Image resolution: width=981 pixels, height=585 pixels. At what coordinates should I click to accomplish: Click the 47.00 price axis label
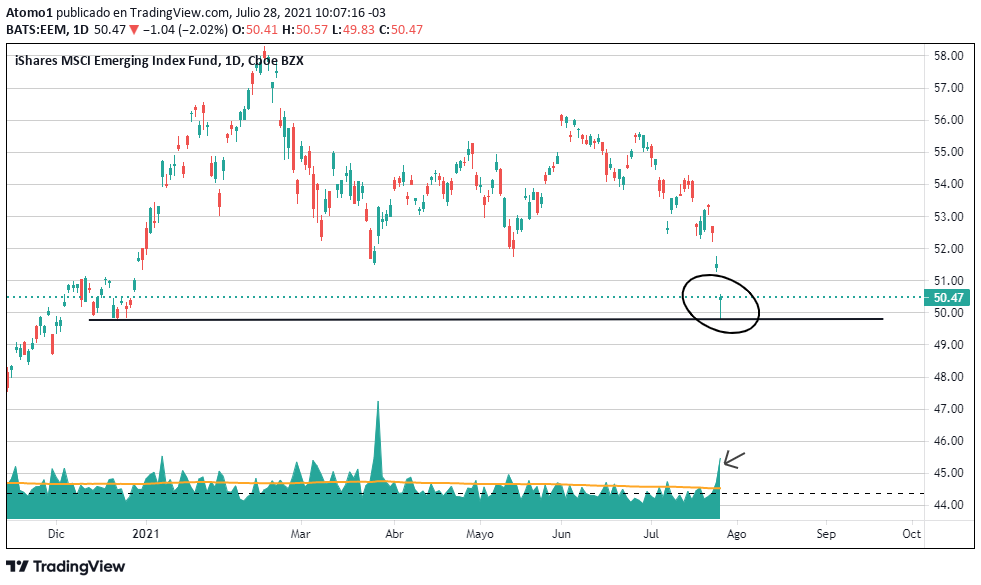948,409
